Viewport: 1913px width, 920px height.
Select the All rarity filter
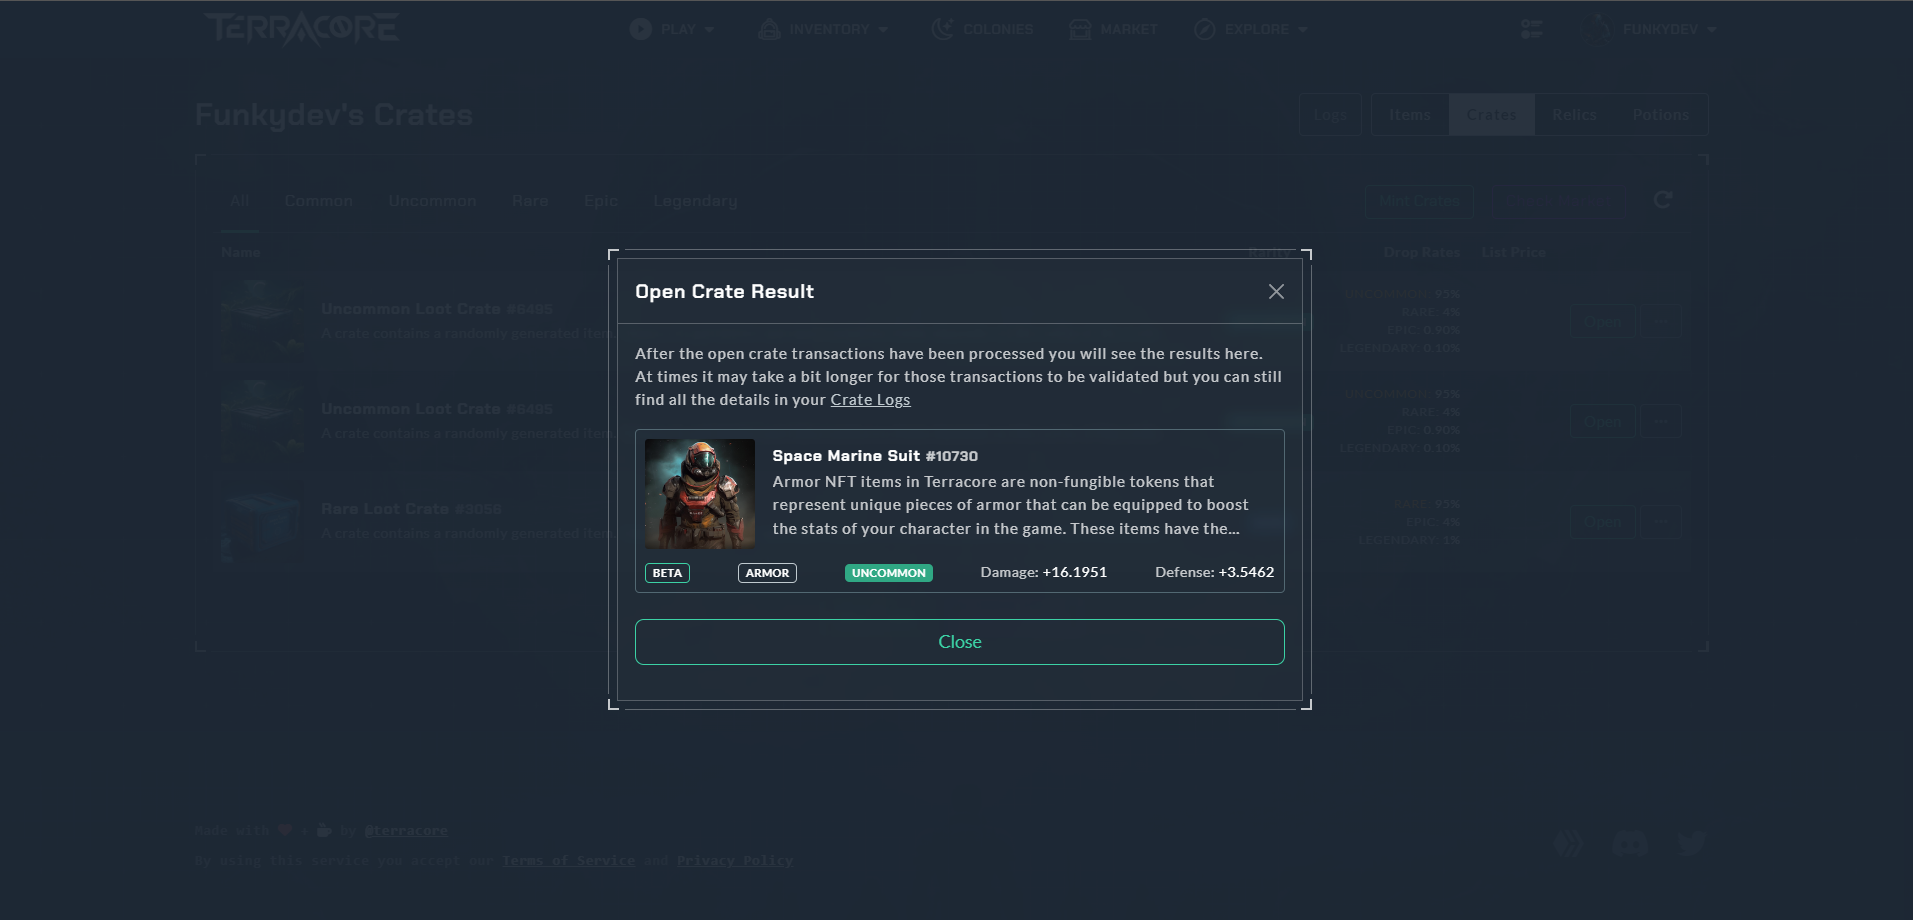point(239,201)
